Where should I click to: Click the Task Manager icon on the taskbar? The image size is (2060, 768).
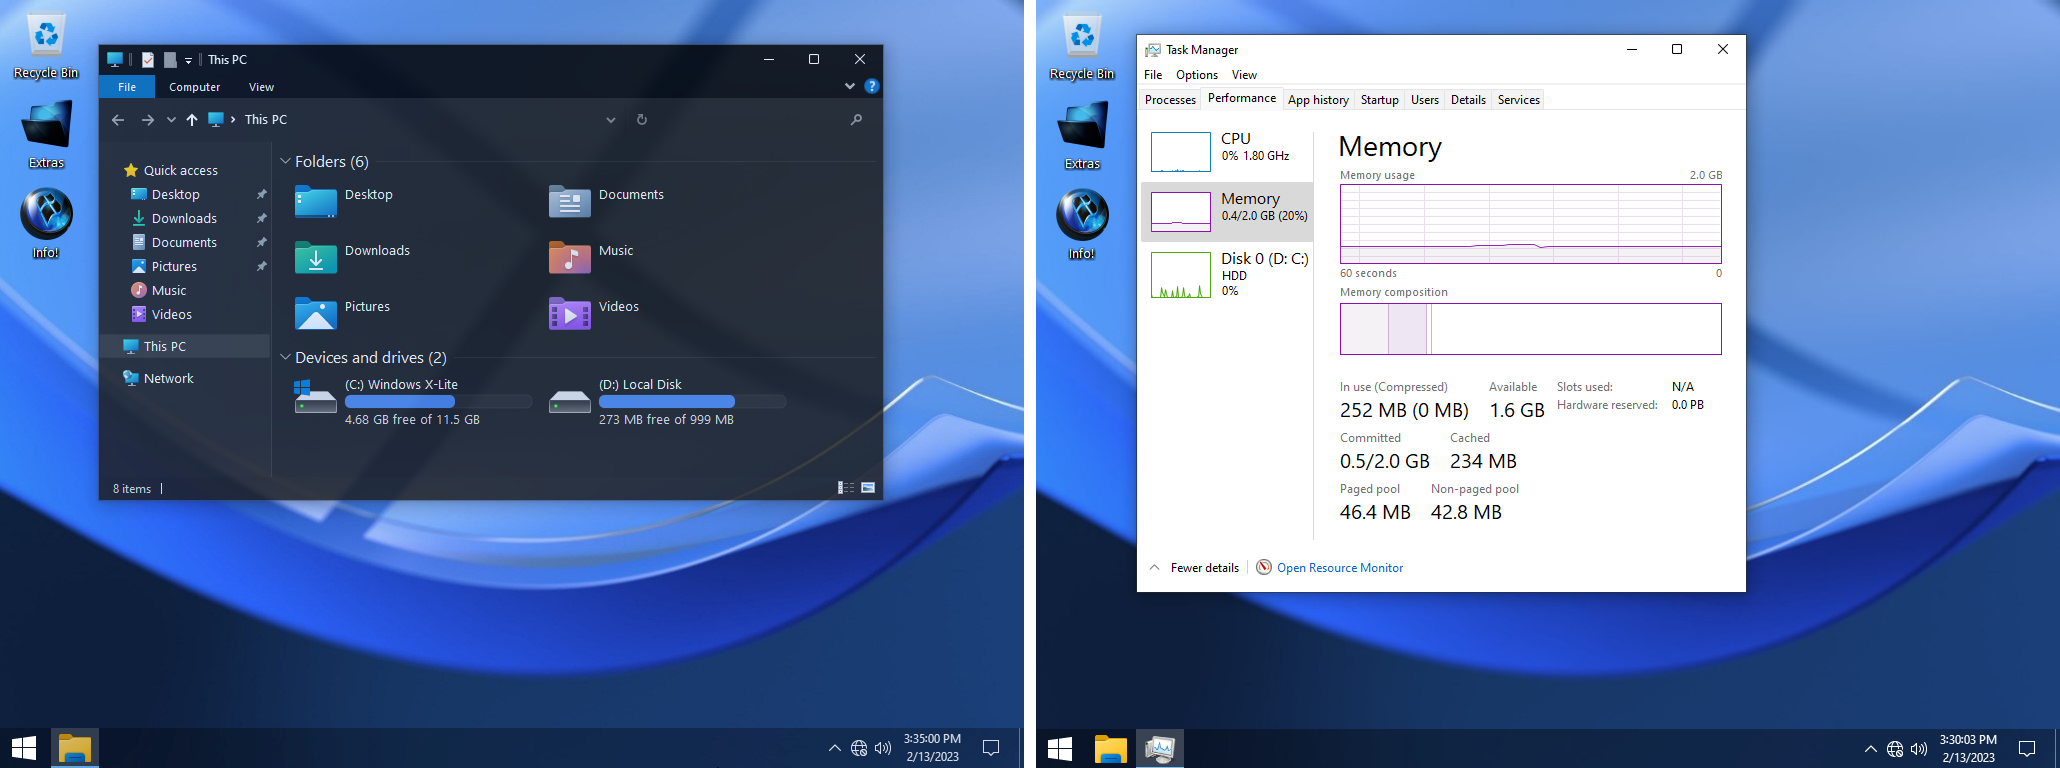[x=1160, y=748]
